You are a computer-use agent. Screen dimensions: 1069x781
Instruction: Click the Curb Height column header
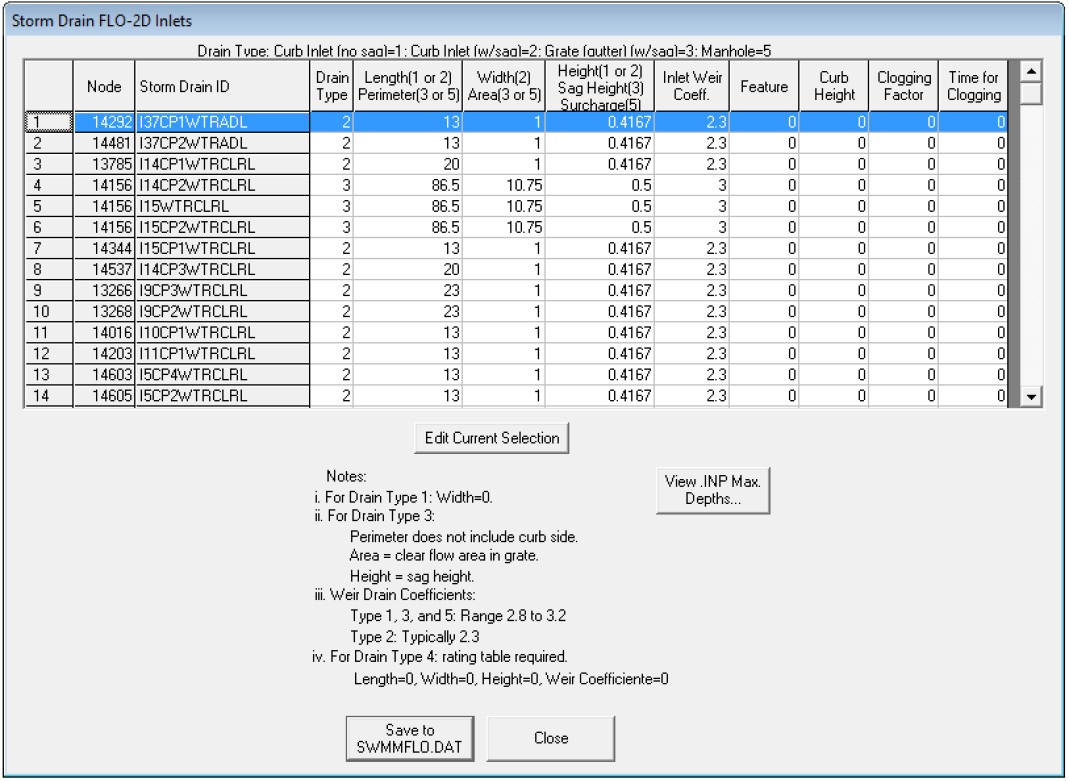pyautogui.click(x=834, y=87)
